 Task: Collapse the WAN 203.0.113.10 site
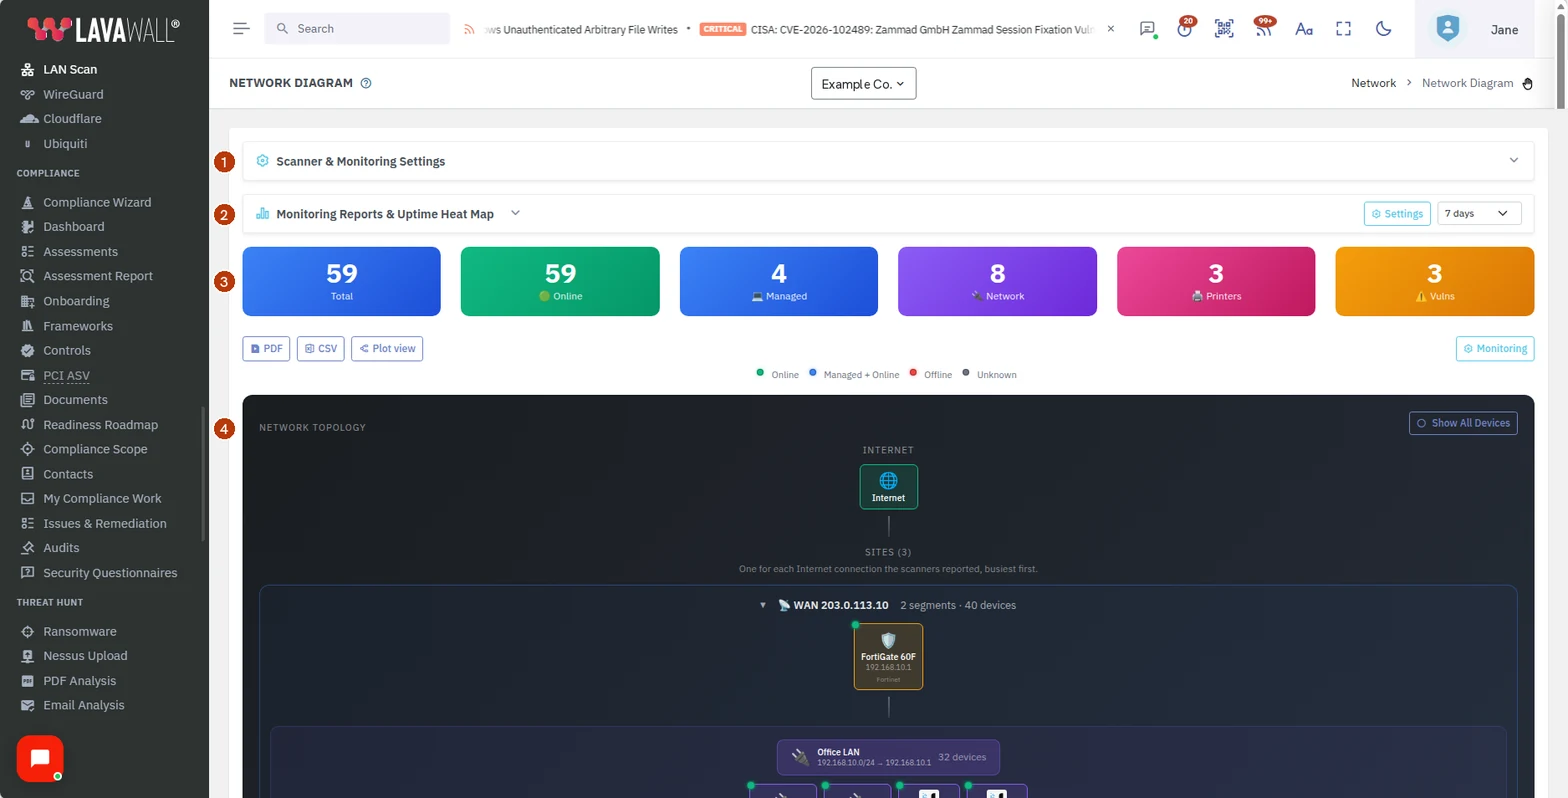[x=763, y=605]
